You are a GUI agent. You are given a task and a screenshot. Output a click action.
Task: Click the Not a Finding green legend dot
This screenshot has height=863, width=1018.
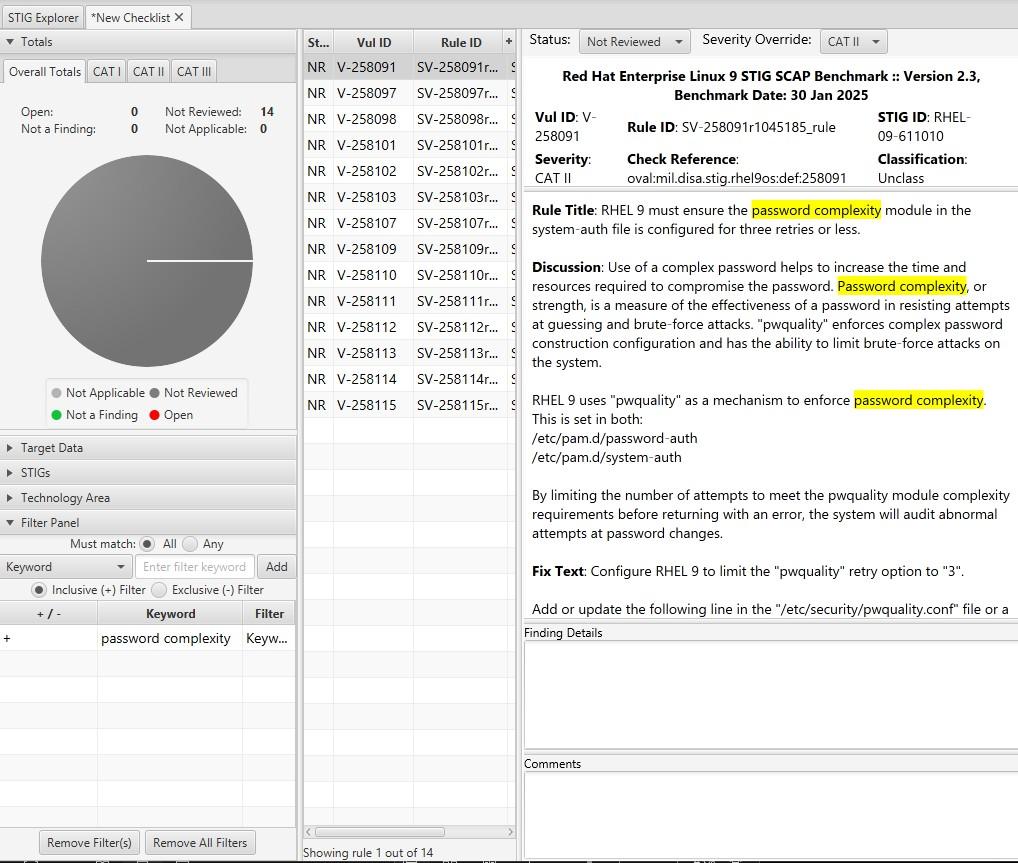click(x=56, y=415)
